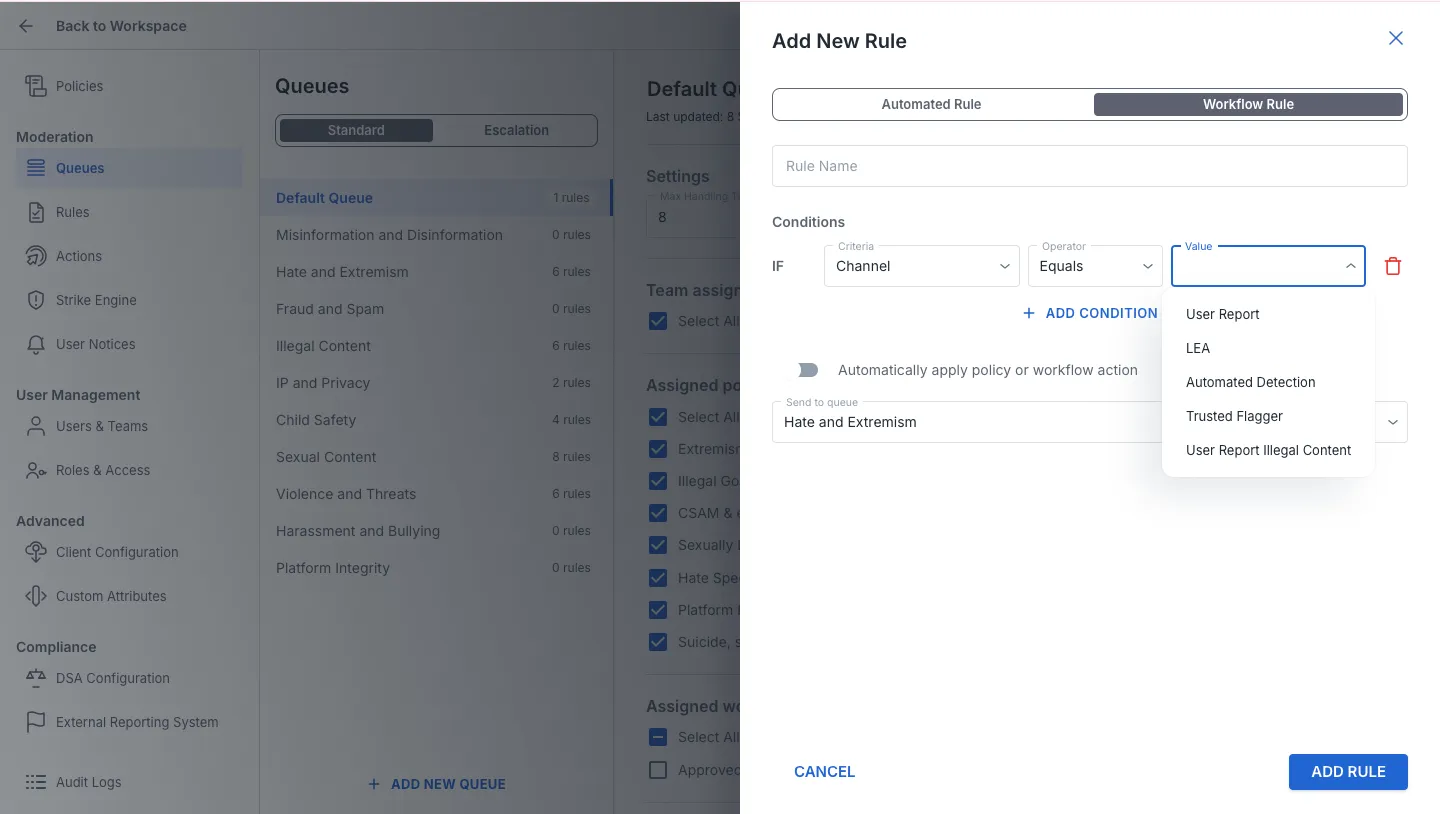Click ADD NEW QUEUE button
The image size is (1440, 814).
tap(436, 784)
